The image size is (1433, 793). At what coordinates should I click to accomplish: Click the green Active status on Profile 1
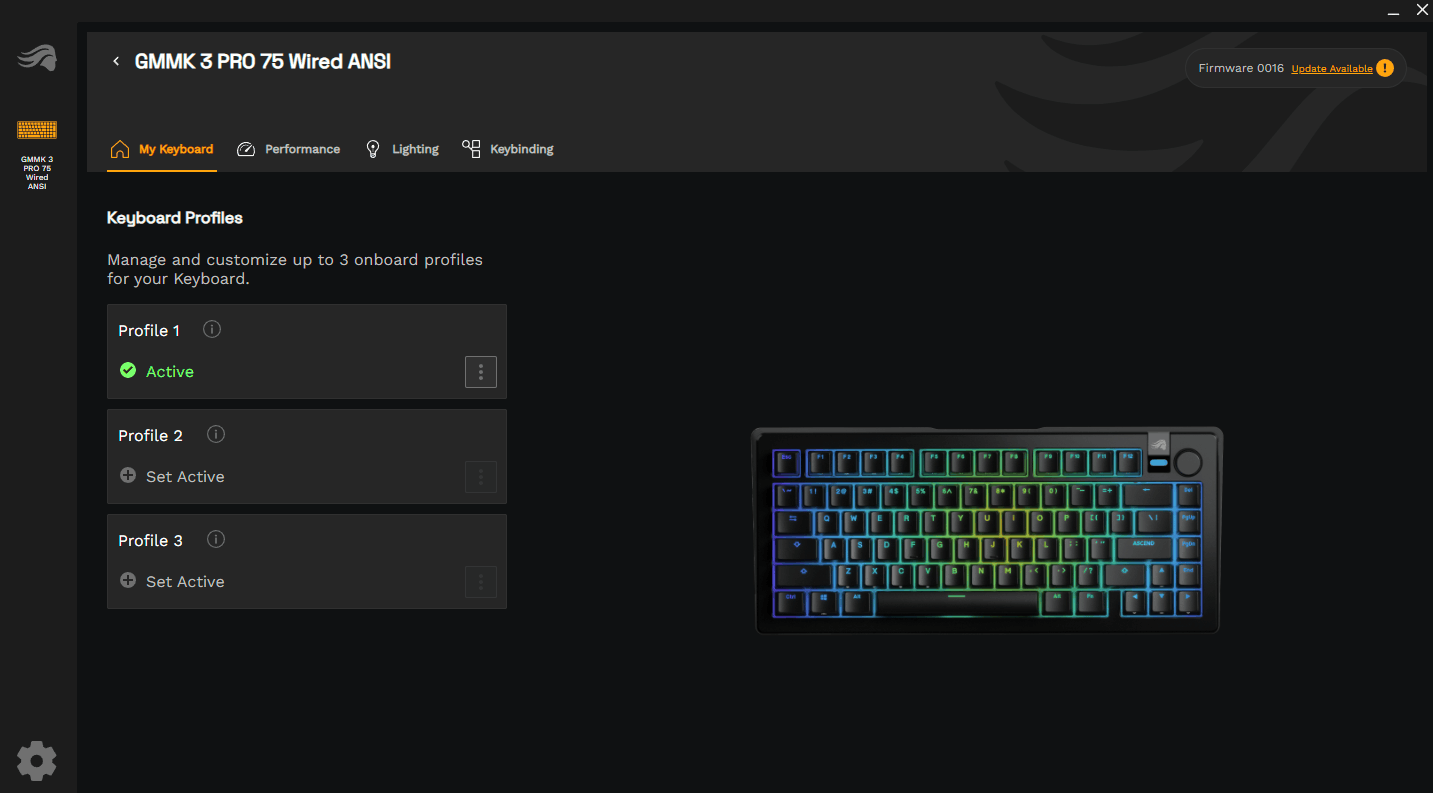157,371
